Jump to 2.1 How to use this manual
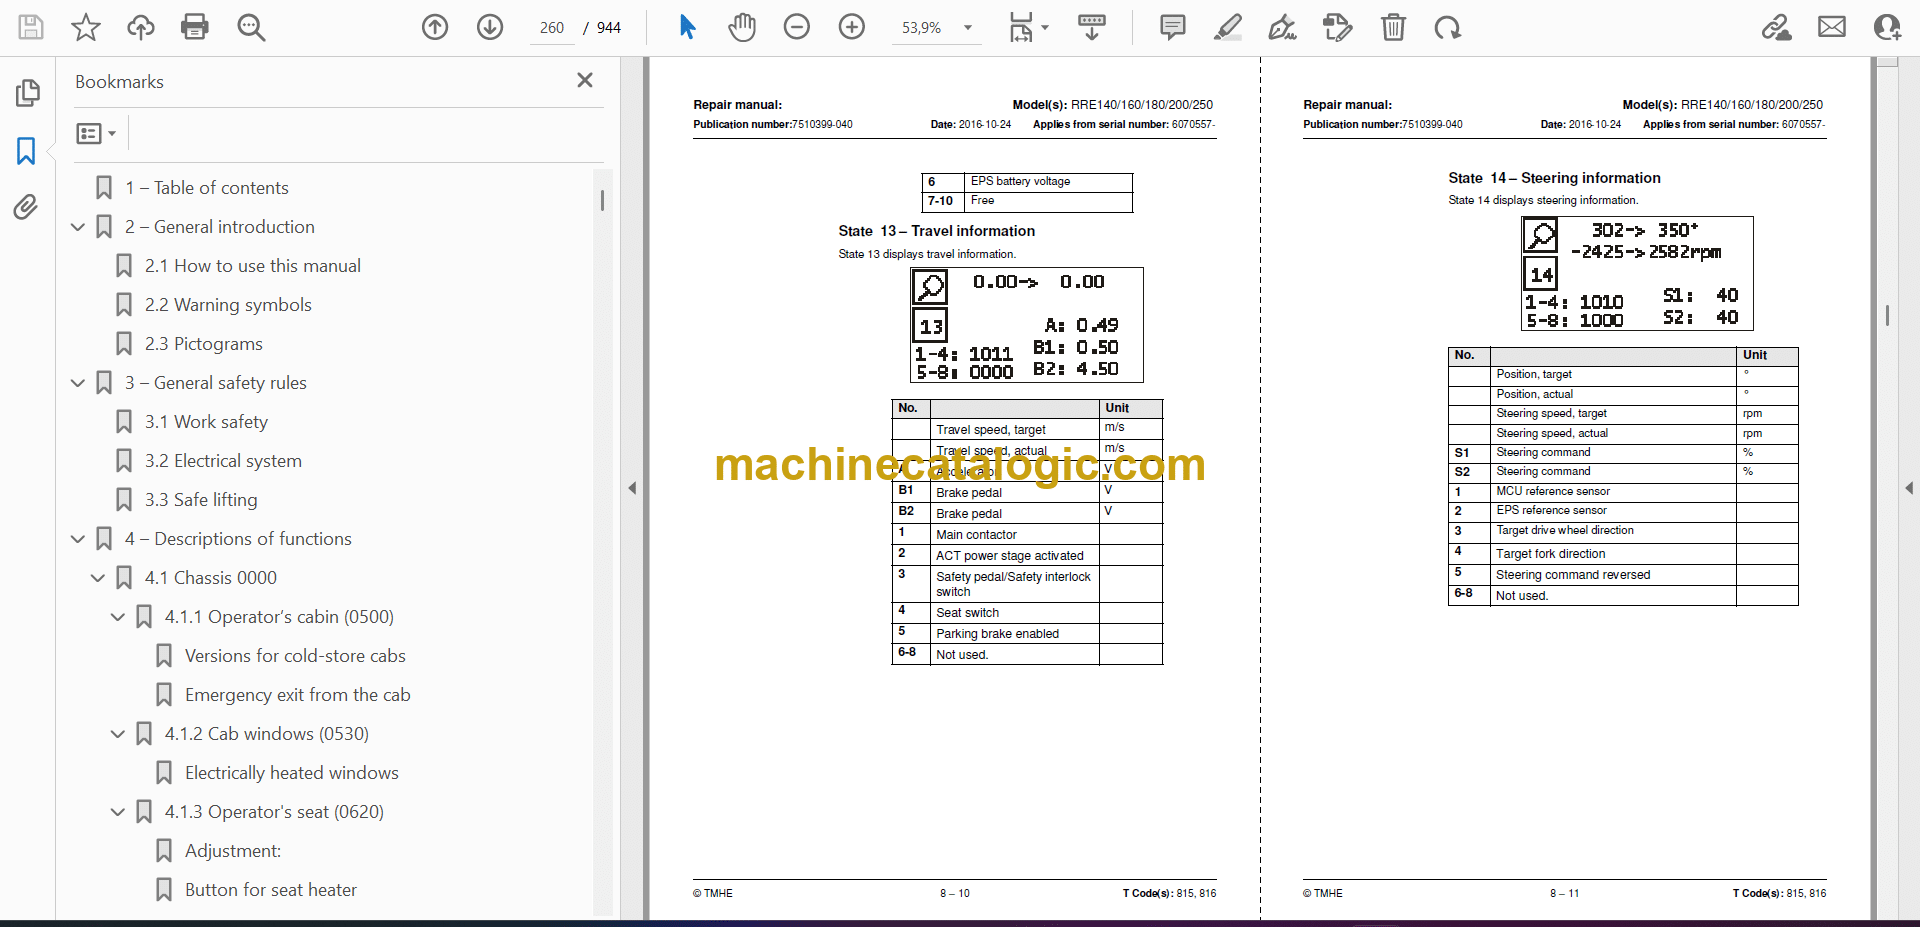This screenshot has width=1920, height=927. tap(252, 266)
